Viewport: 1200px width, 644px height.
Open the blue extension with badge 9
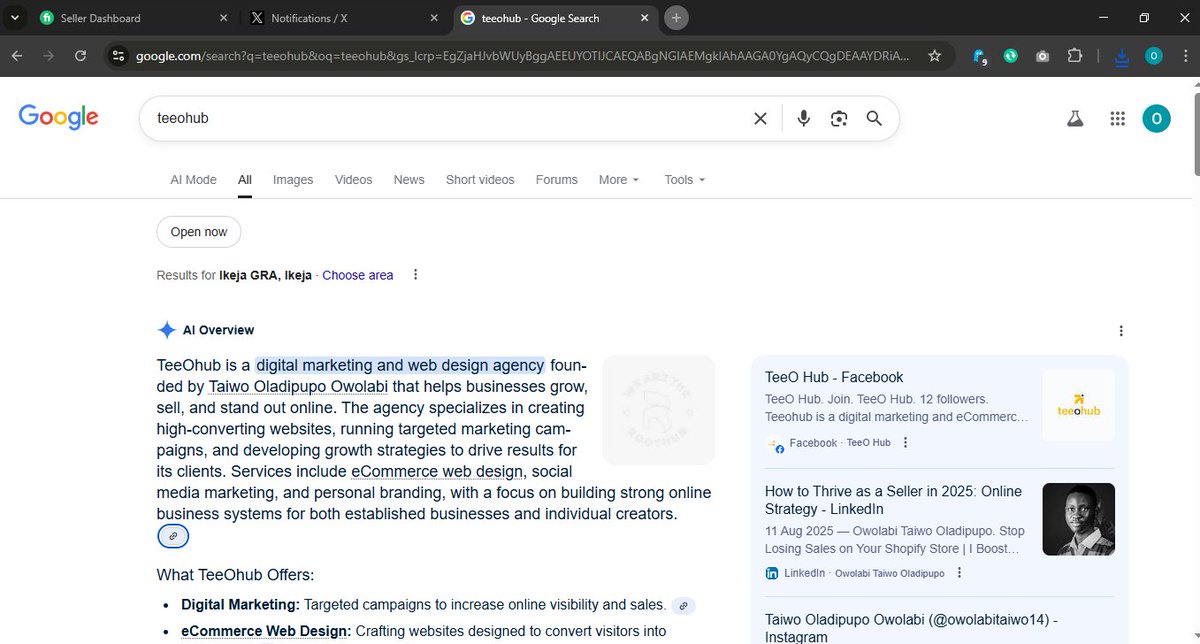[x=980, y=57]
